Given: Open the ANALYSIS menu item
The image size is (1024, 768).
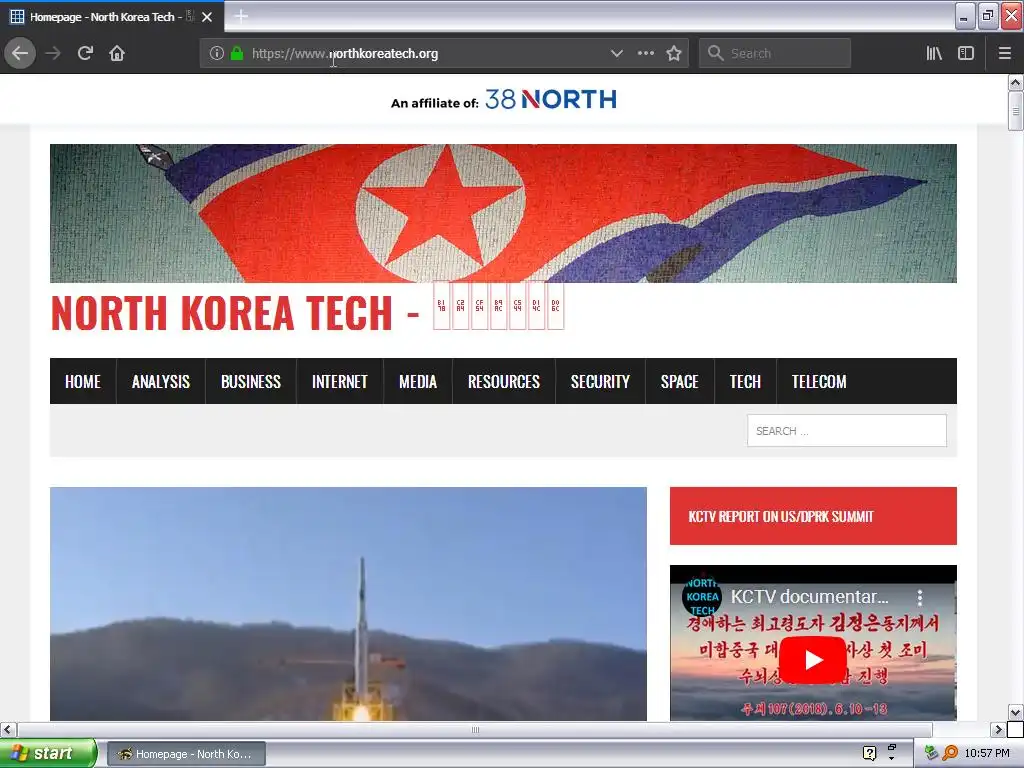Looking at the screenshot, I should pyautogui.click(x=161, y=381).
